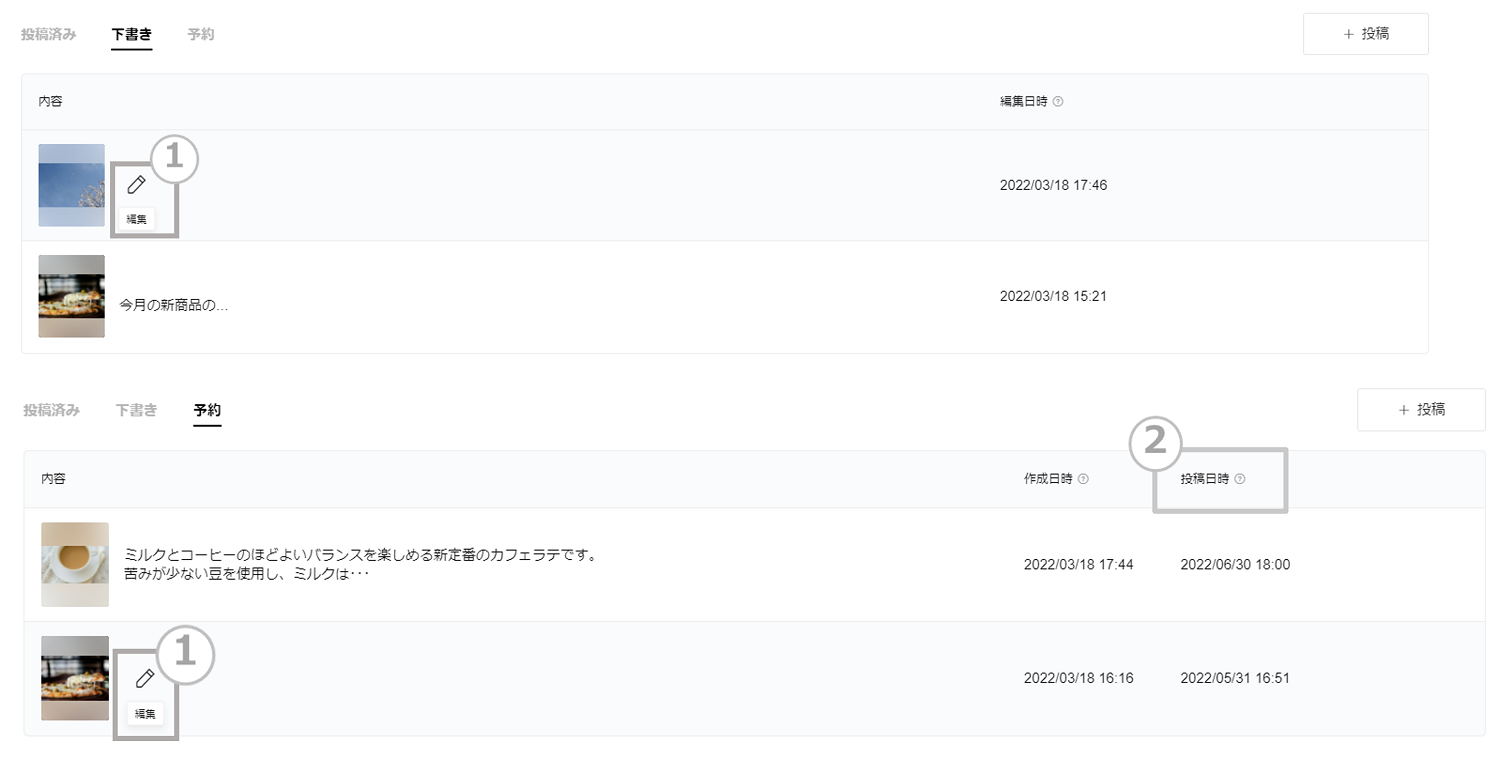This screenshot has width=1500, height=758.
Task: Click the + 投稿 button above the scheduled table
Action: tap(1420, 410)
